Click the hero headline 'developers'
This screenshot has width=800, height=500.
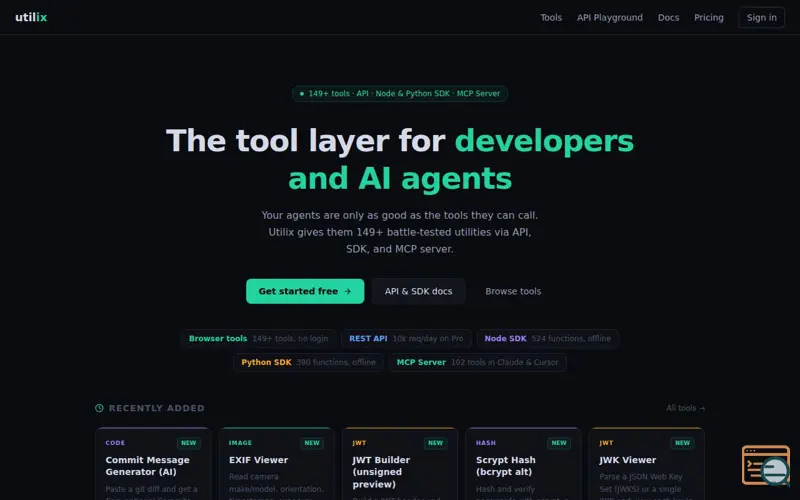click(x=544, y=141)
